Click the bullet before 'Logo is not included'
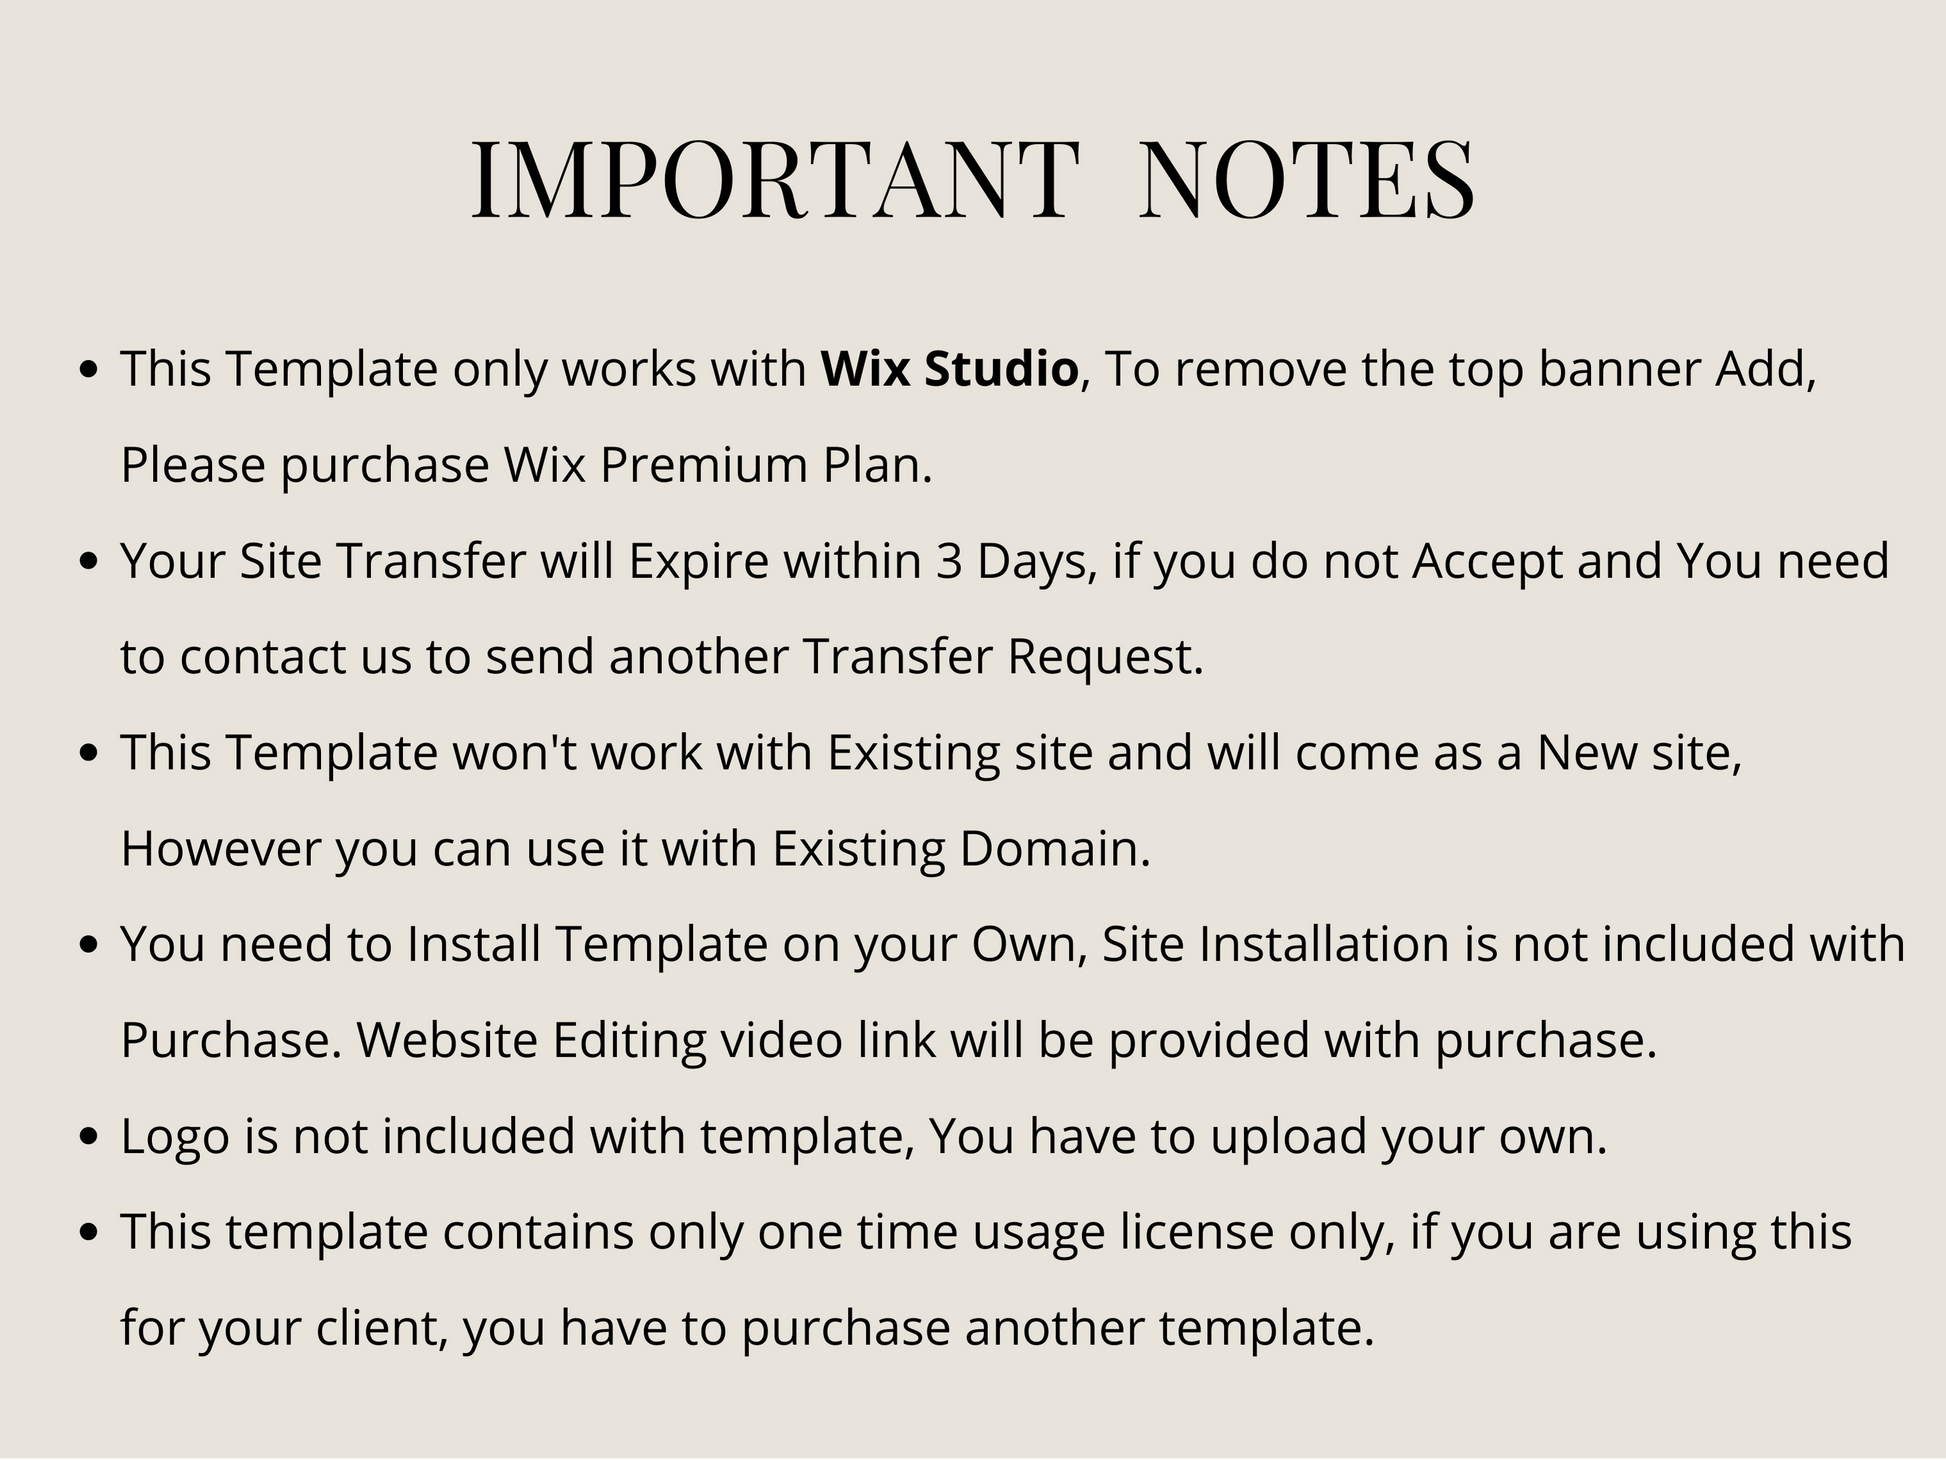Screen dimensions: 1946x1460 (x=90, y=1138)
